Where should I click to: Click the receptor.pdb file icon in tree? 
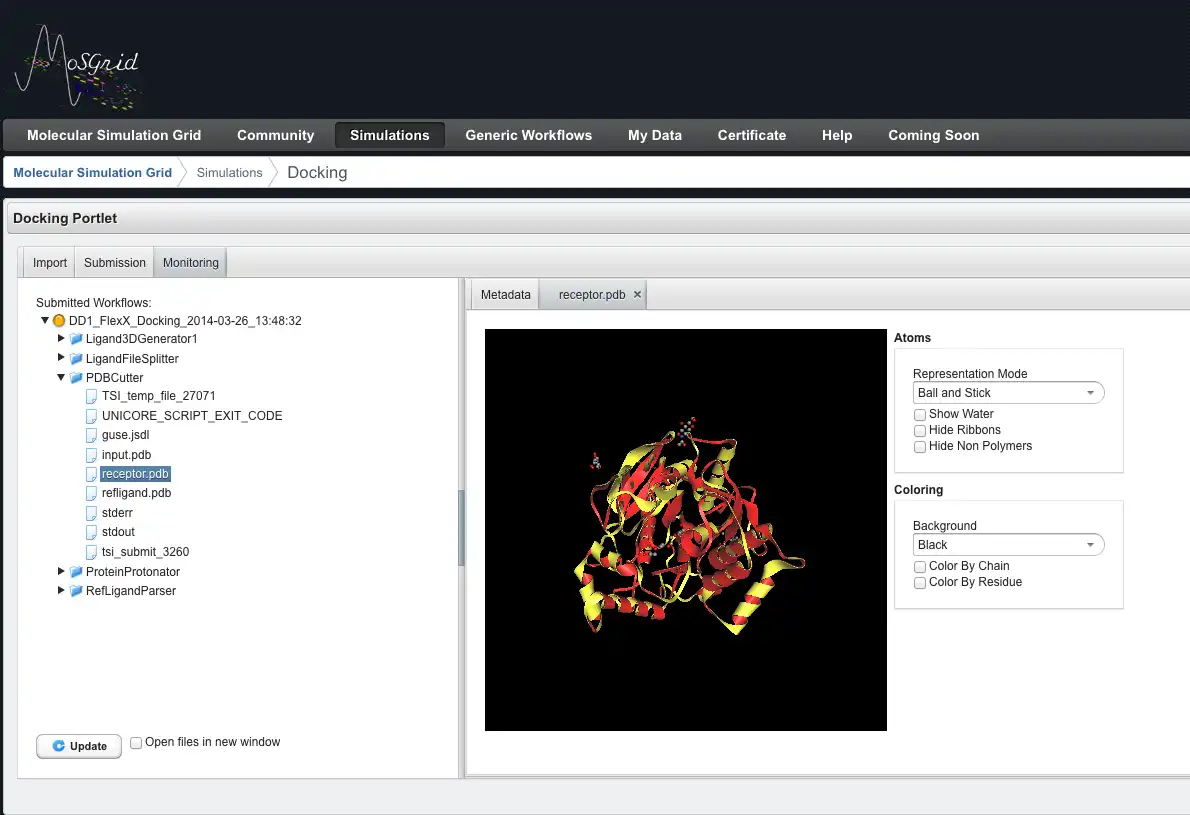click(92, 474)
